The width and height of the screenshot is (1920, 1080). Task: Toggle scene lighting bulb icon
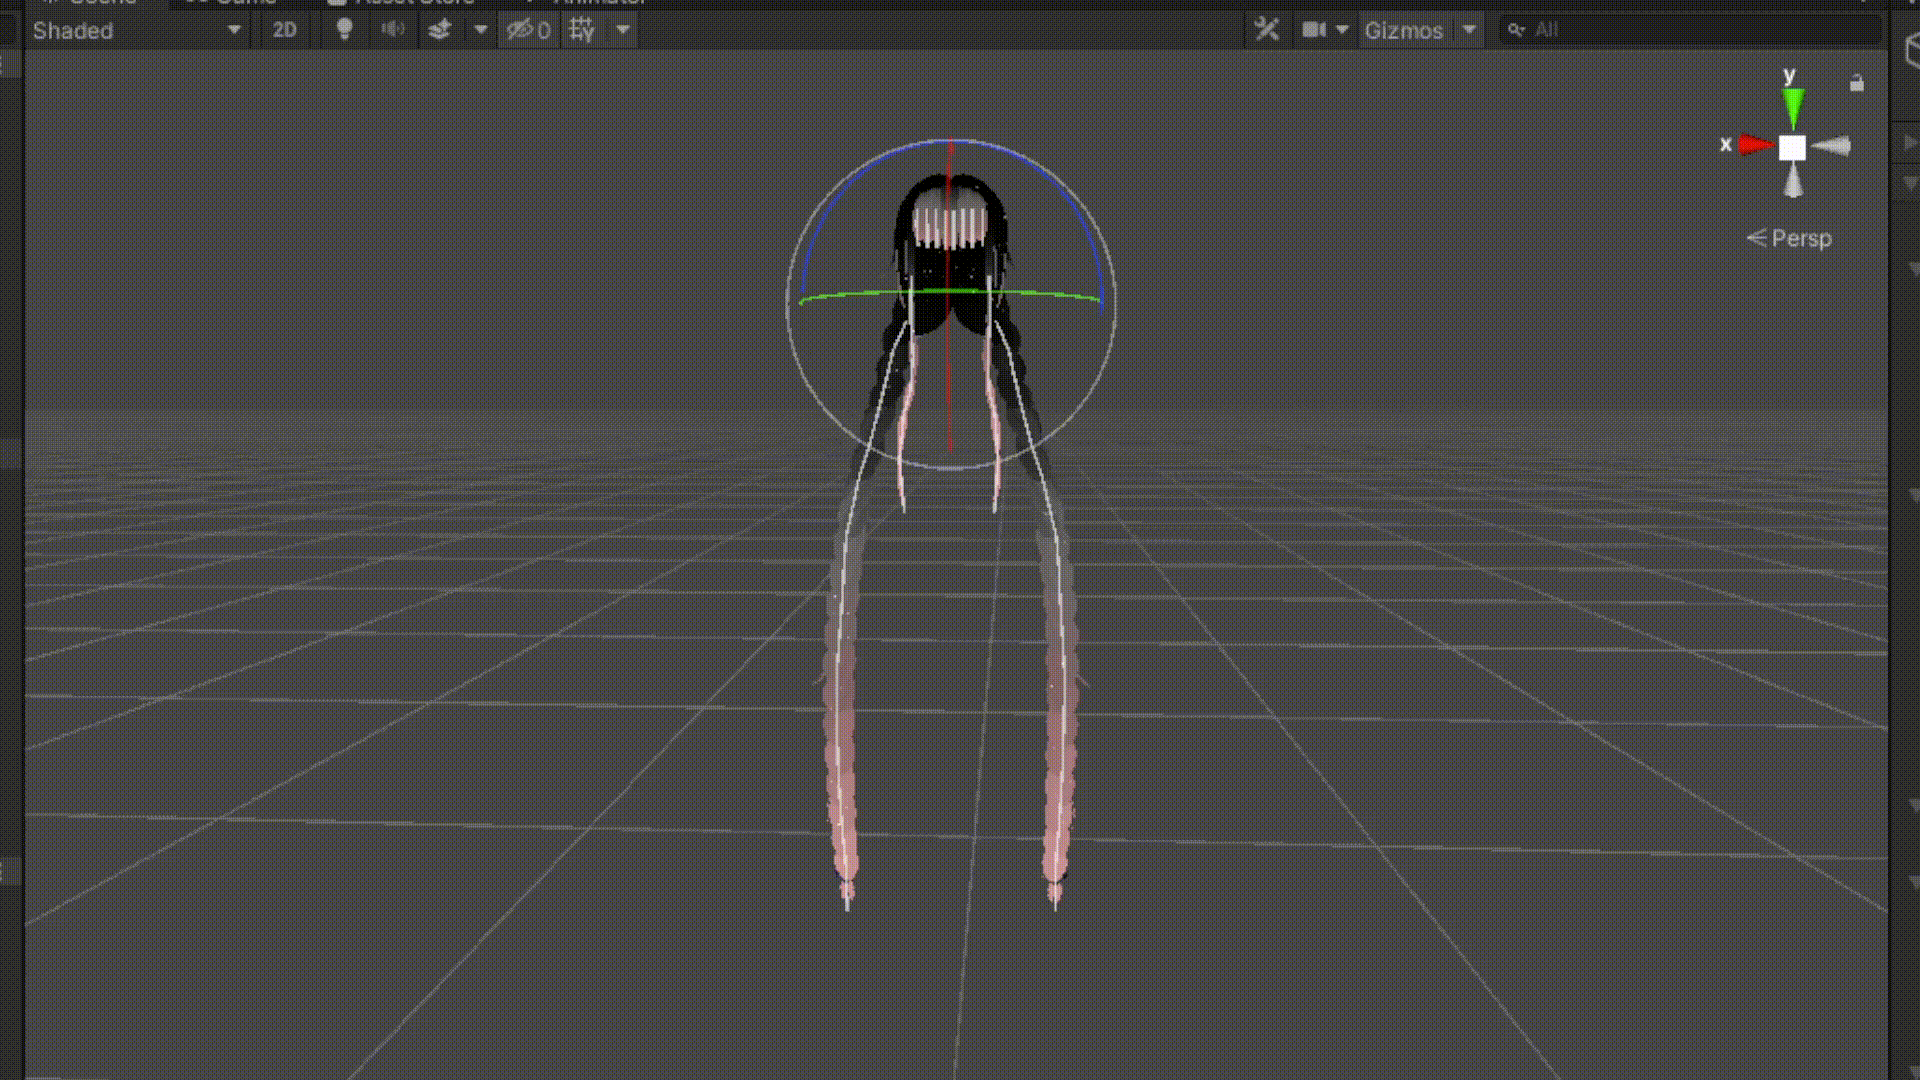344,30
